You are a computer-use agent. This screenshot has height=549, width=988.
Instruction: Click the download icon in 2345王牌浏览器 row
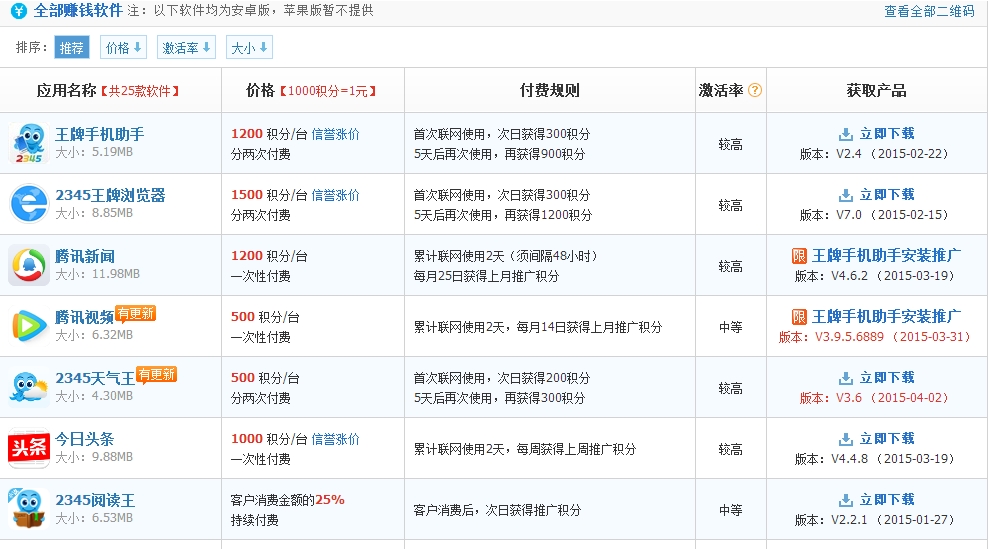pos(846,195)
